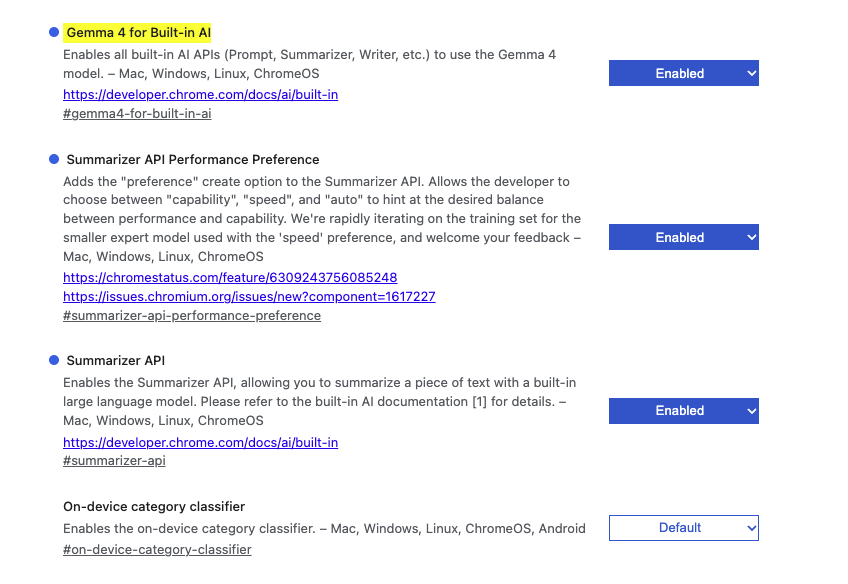Open the #summarizer-api anchor link

[x=114, y=461]
